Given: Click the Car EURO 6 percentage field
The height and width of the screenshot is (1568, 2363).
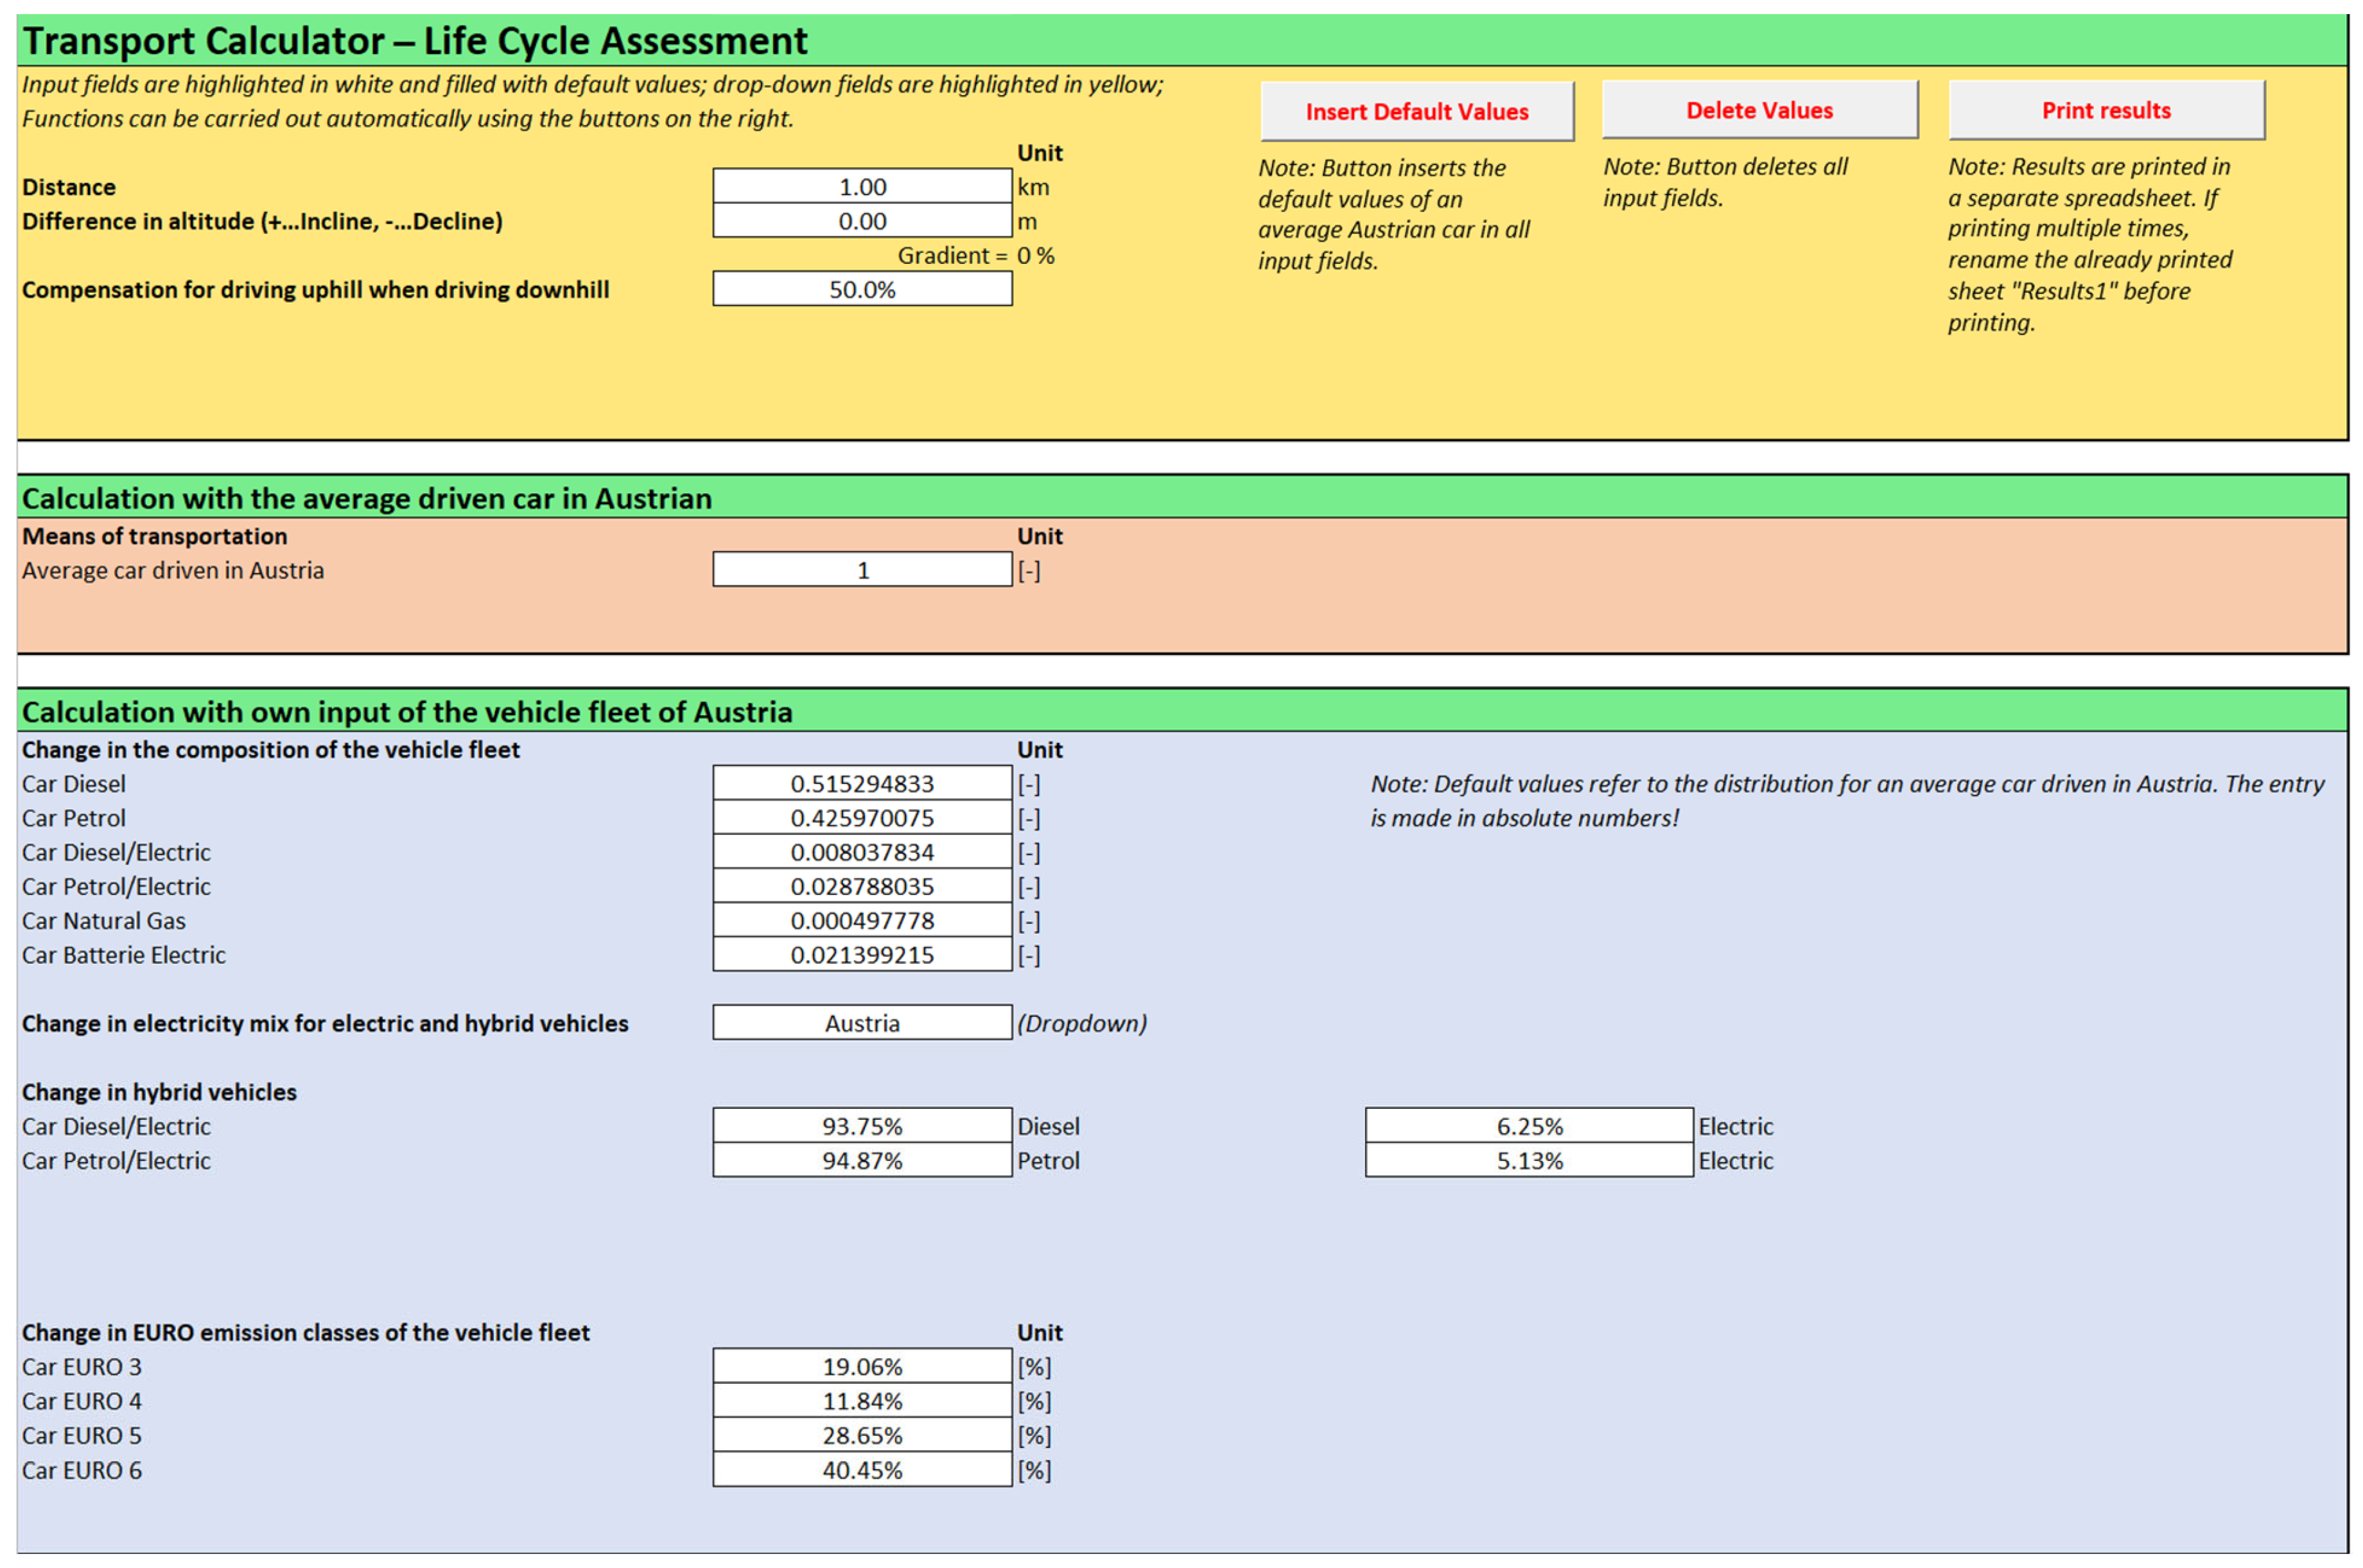Looking at the screenshot, I should click(861, 1470).
